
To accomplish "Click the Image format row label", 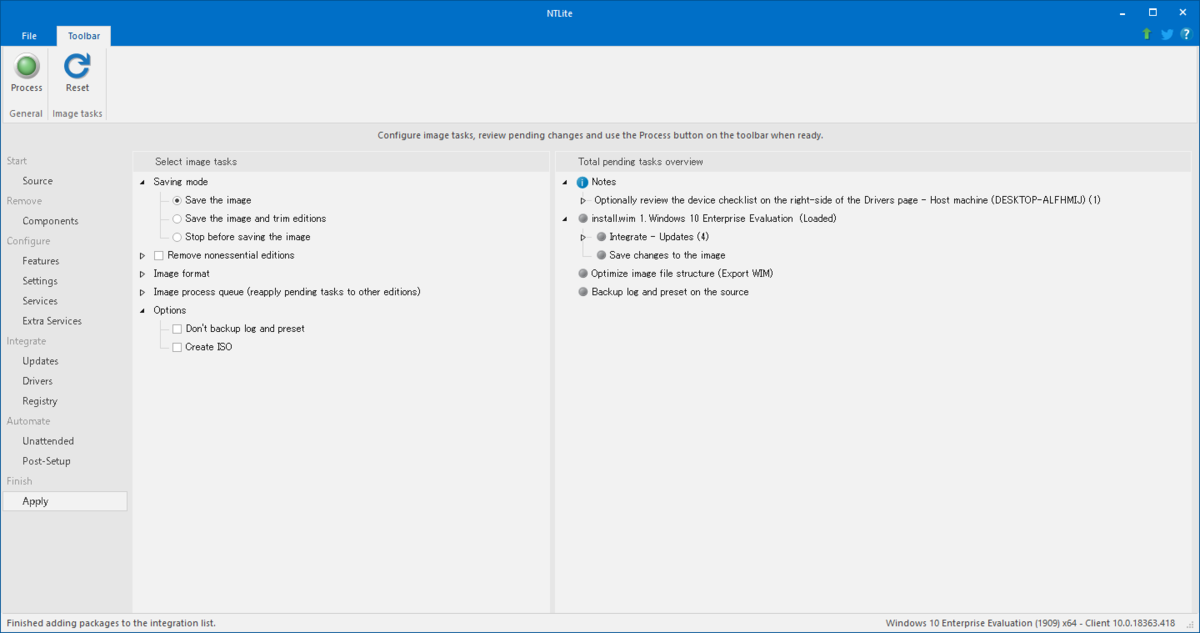I will coord(181,273).
